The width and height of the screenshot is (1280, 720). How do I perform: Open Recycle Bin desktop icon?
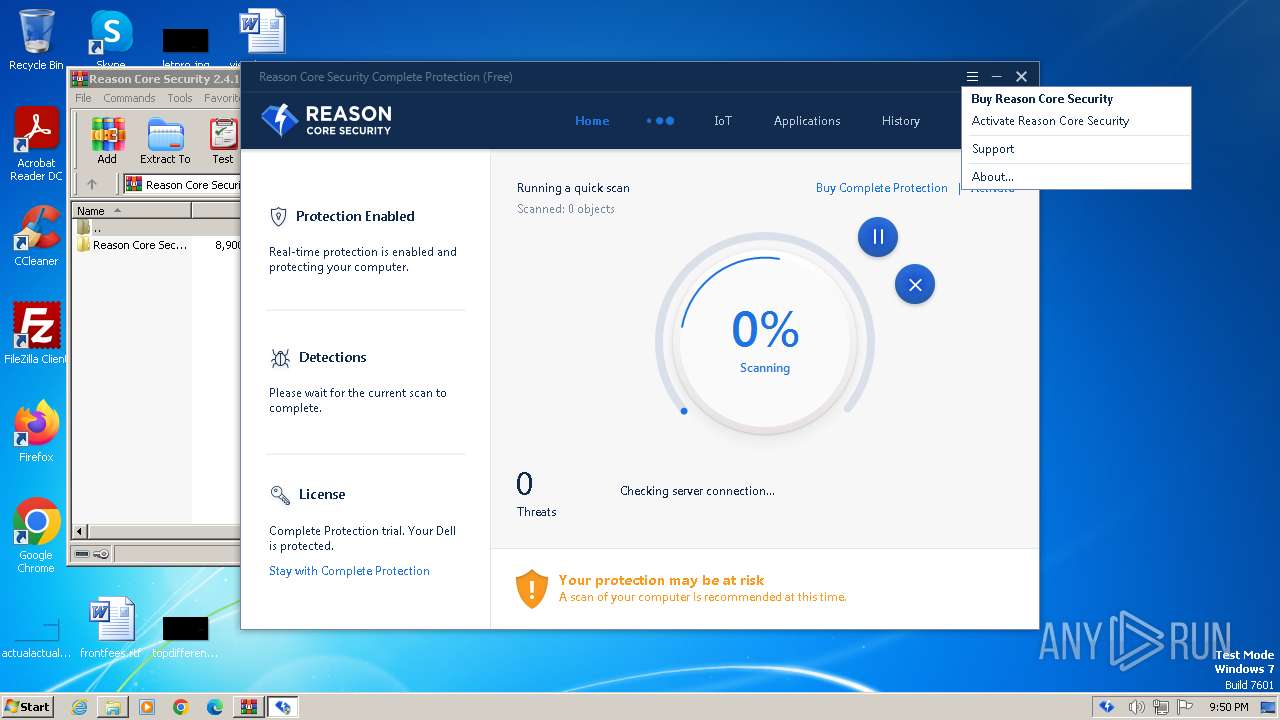pos(36,40)
